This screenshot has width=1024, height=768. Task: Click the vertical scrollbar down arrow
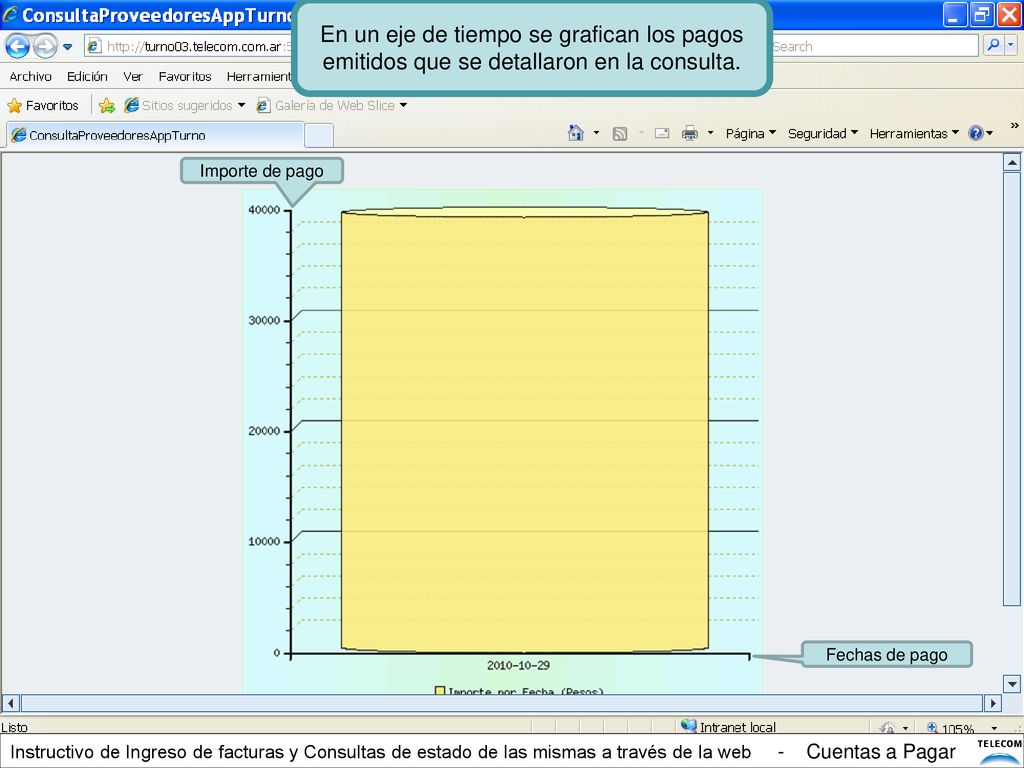(1012, 684)
